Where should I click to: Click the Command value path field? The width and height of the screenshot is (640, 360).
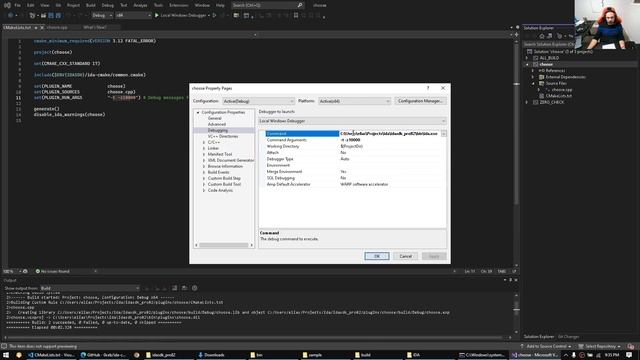[389, 133]
